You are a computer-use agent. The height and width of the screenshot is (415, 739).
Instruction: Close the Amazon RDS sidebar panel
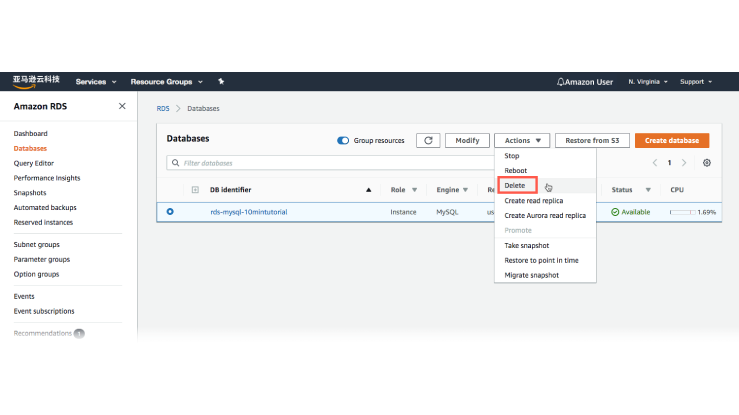[x=122, y=106]
